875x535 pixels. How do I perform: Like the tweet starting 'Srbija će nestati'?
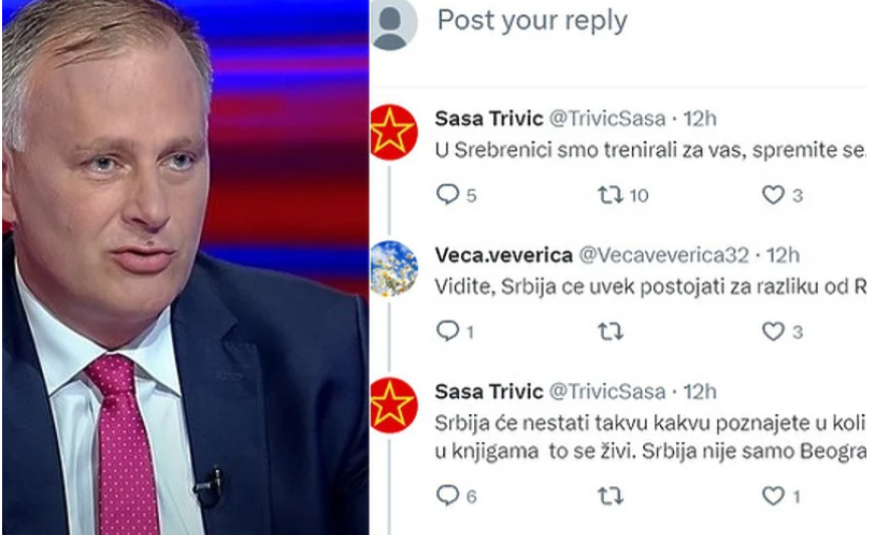click(773, 495)
